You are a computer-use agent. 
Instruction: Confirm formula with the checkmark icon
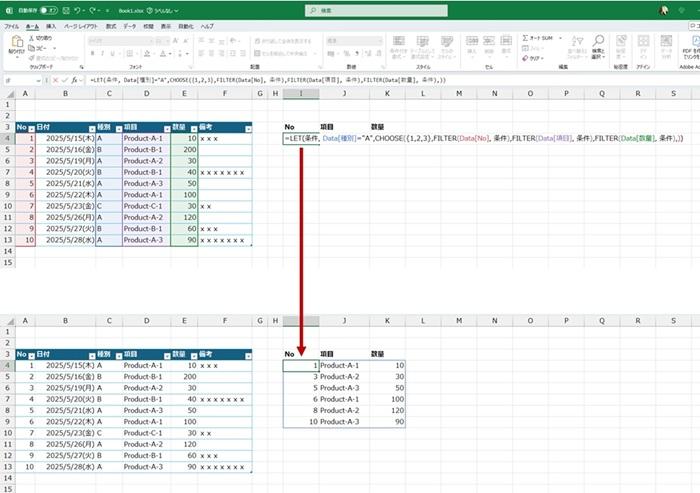[x=63, y=78]
